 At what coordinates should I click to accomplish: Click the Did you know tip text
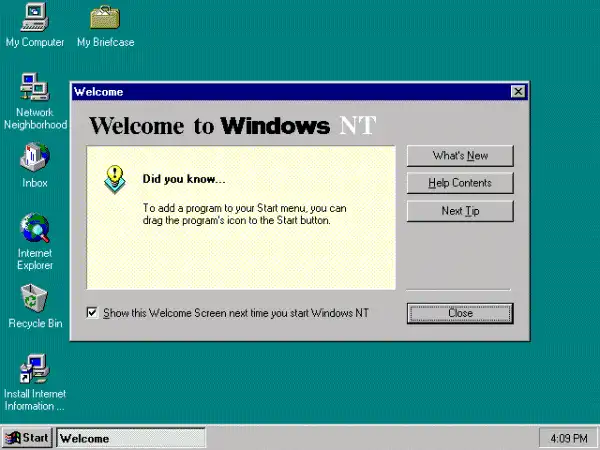tap(243, 214)
